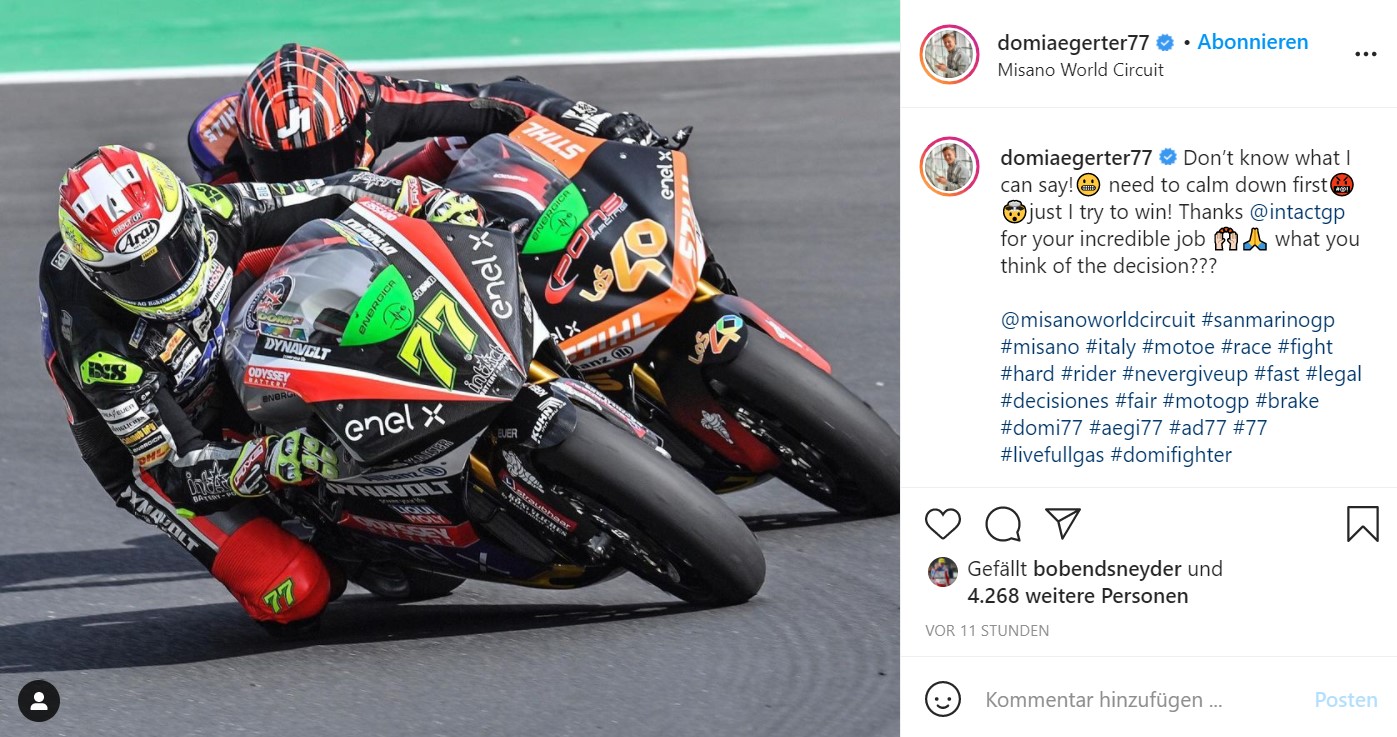Save post using the bookmark icon
The image size is (1397, 737).
pyautogui.click(x=1362, y=524)
